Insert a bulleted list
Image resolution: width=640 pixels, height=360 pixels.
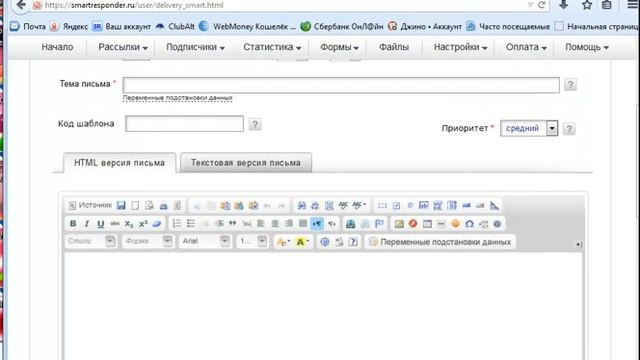(x=191, y=223)
